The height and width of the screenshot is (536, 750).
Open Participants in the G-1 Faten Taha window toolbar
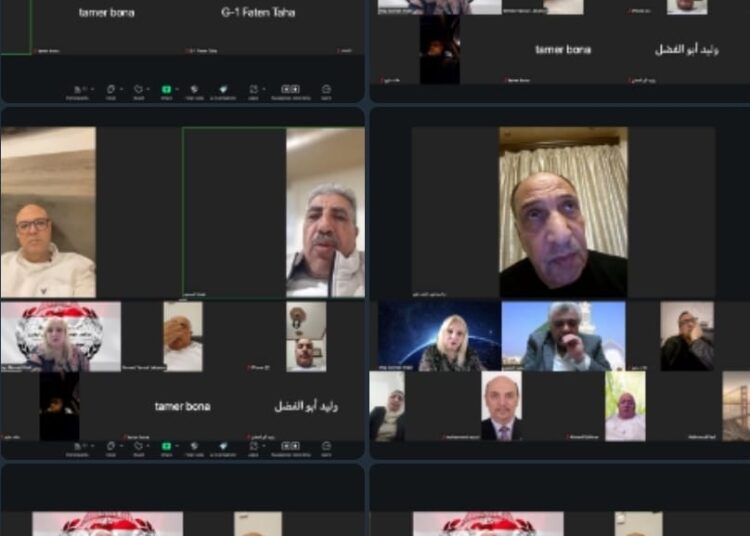click(77, 92)
